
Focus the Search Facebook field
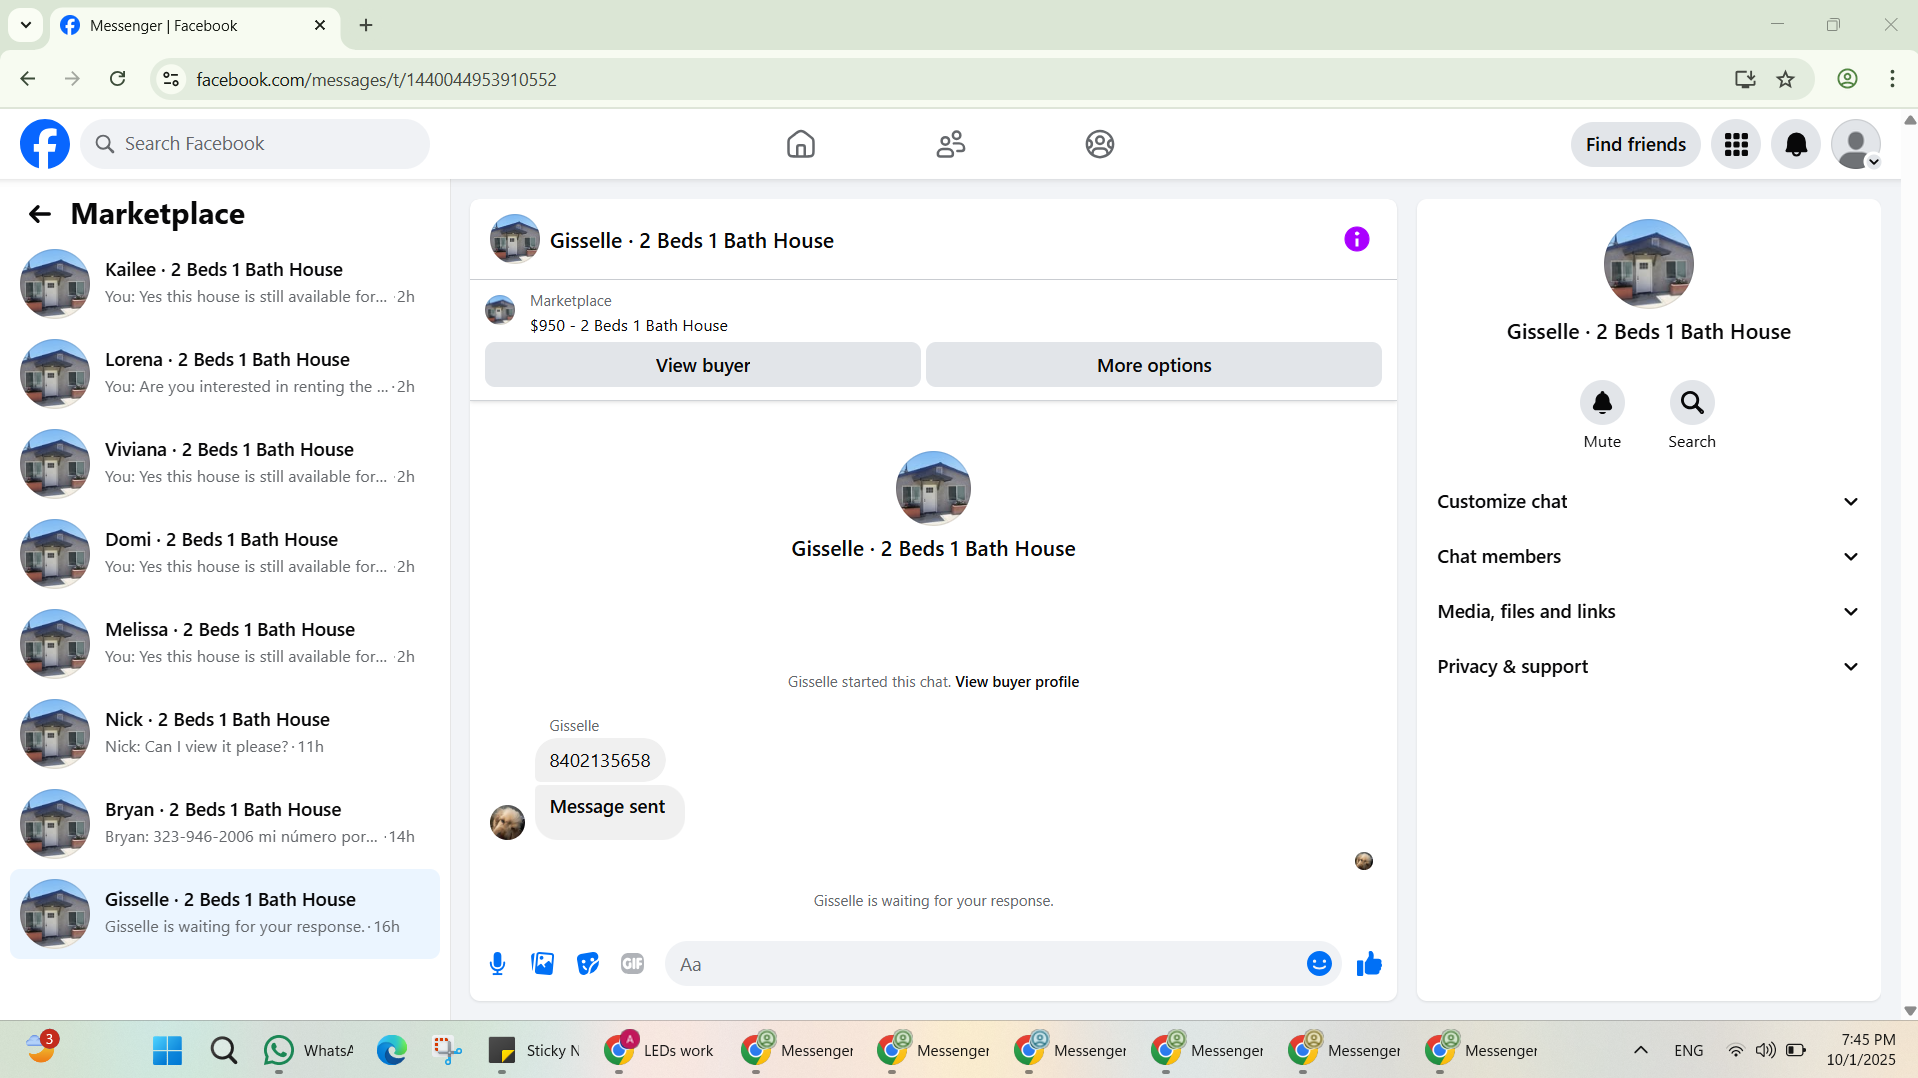pyautogui.click(x=255, y=144)
